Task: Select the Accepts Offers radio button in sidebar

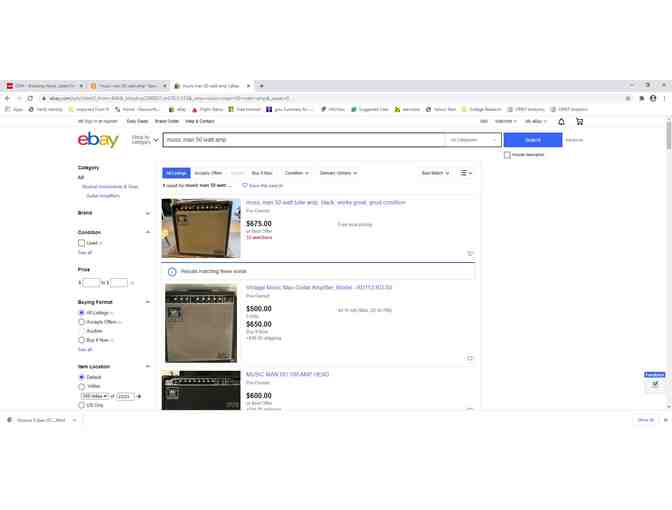Action: (82, 322)
